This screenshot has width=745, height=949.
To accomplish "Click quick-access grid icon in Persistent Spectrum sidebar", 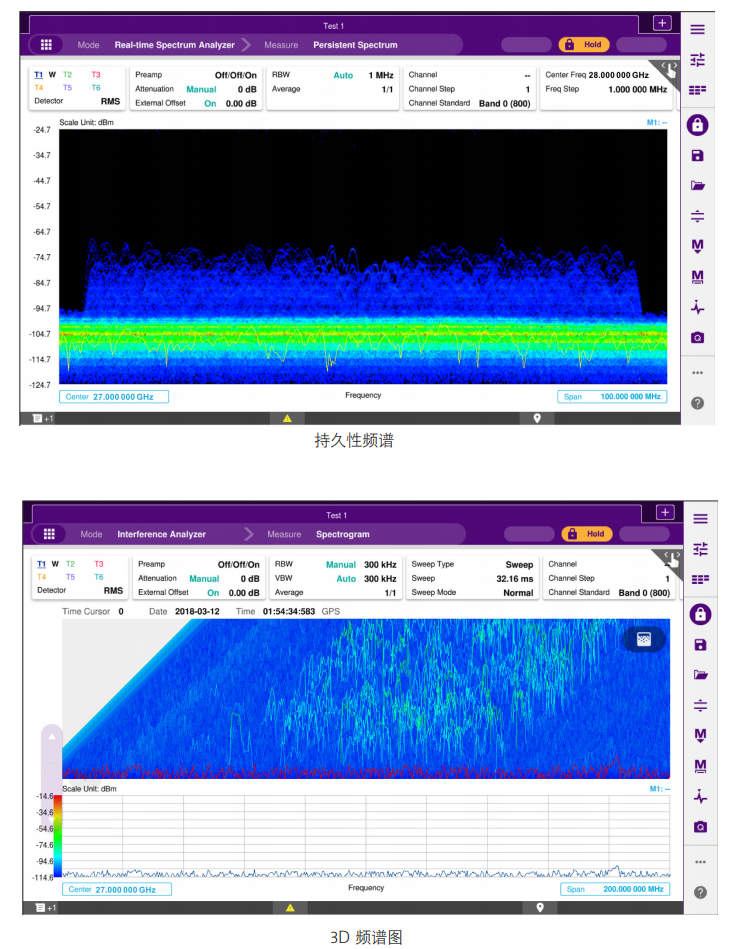I will tap(697, 90).
